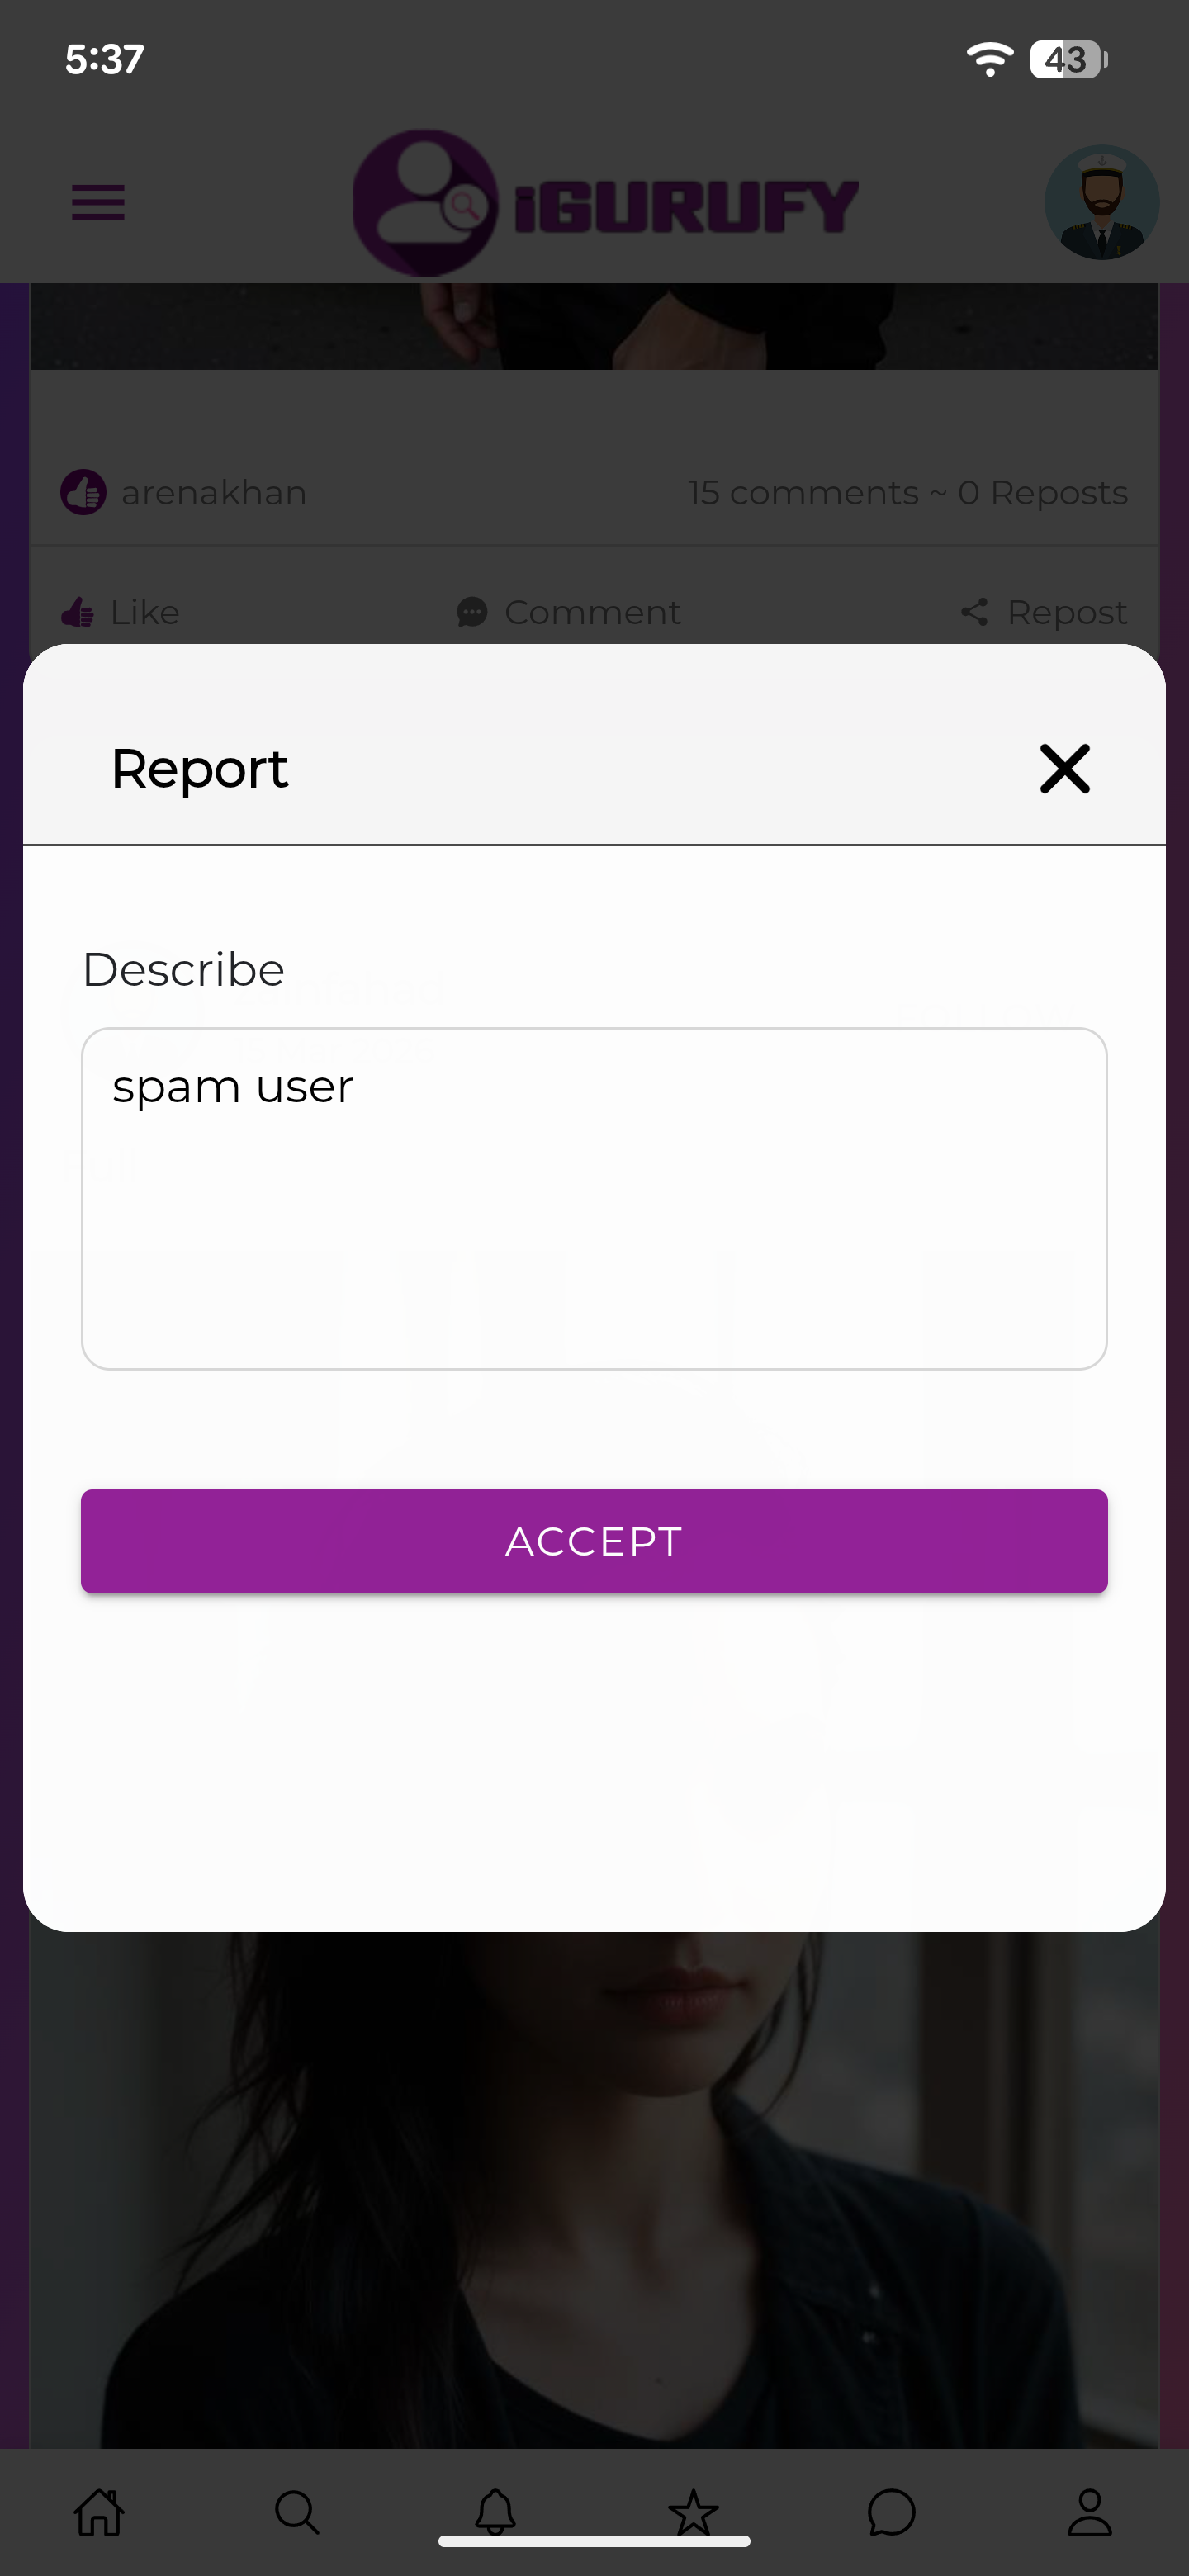
Task: Focus the Describe text field
Action: point(594,1198)
